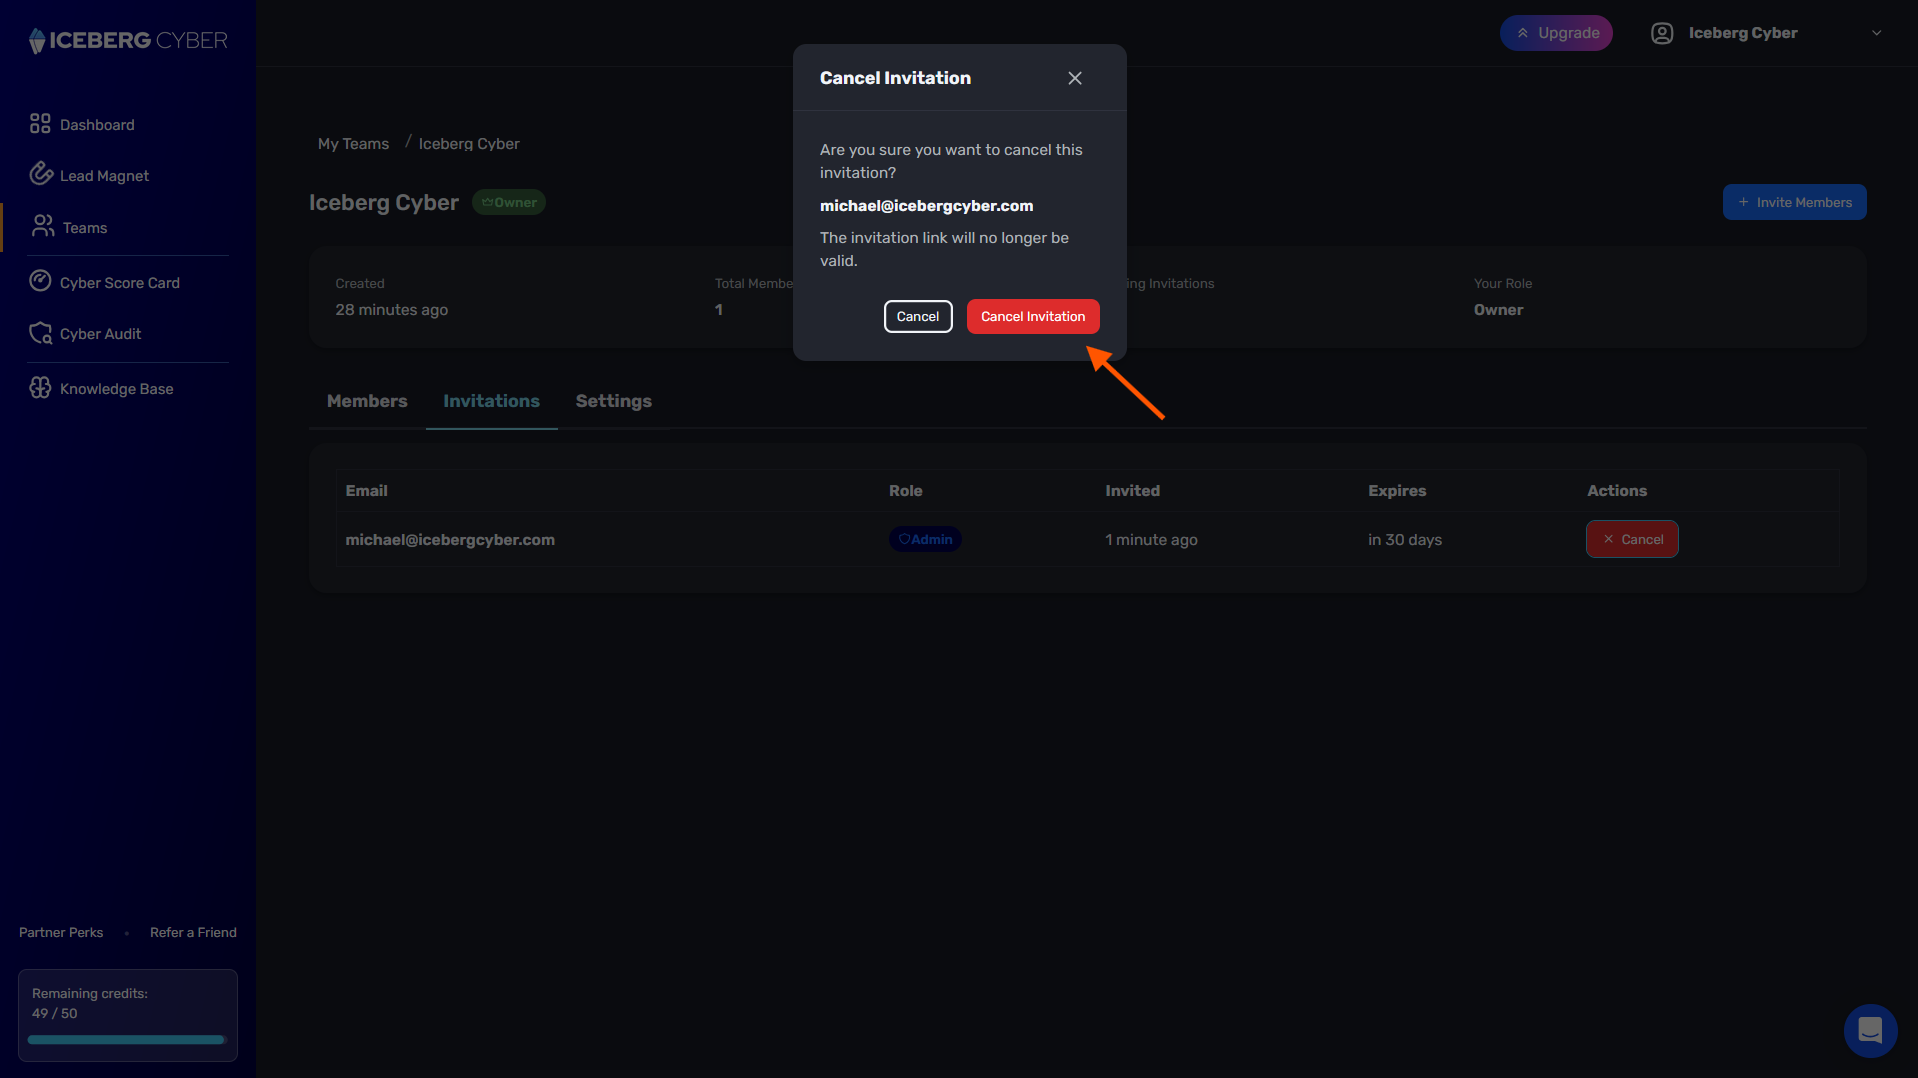Click the Knowledge Base brain icon
The width and height of the screenshot is (1918, 1078).
click(40, 387)
